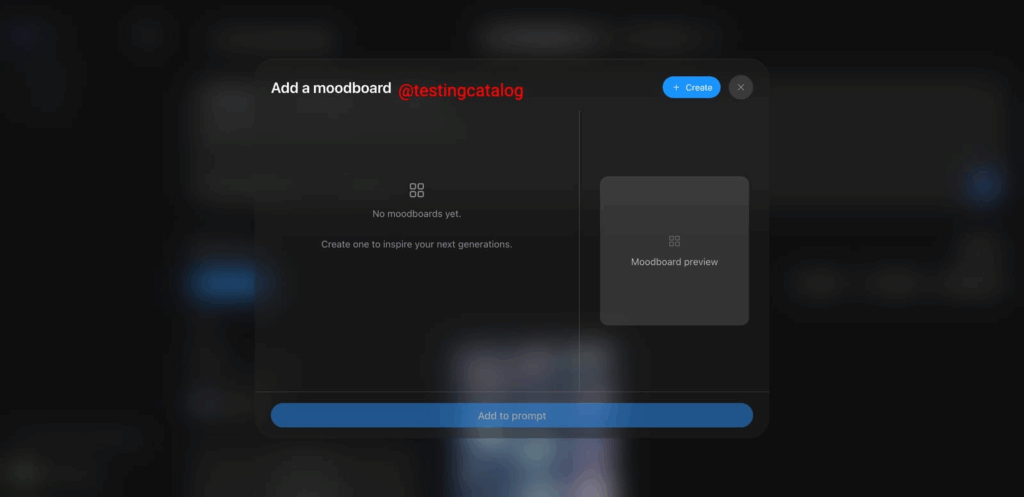The width and height of the screenshot is (1024, 497).
Task: Click the Add to prompt button
Action: click(x=511, y=415)
